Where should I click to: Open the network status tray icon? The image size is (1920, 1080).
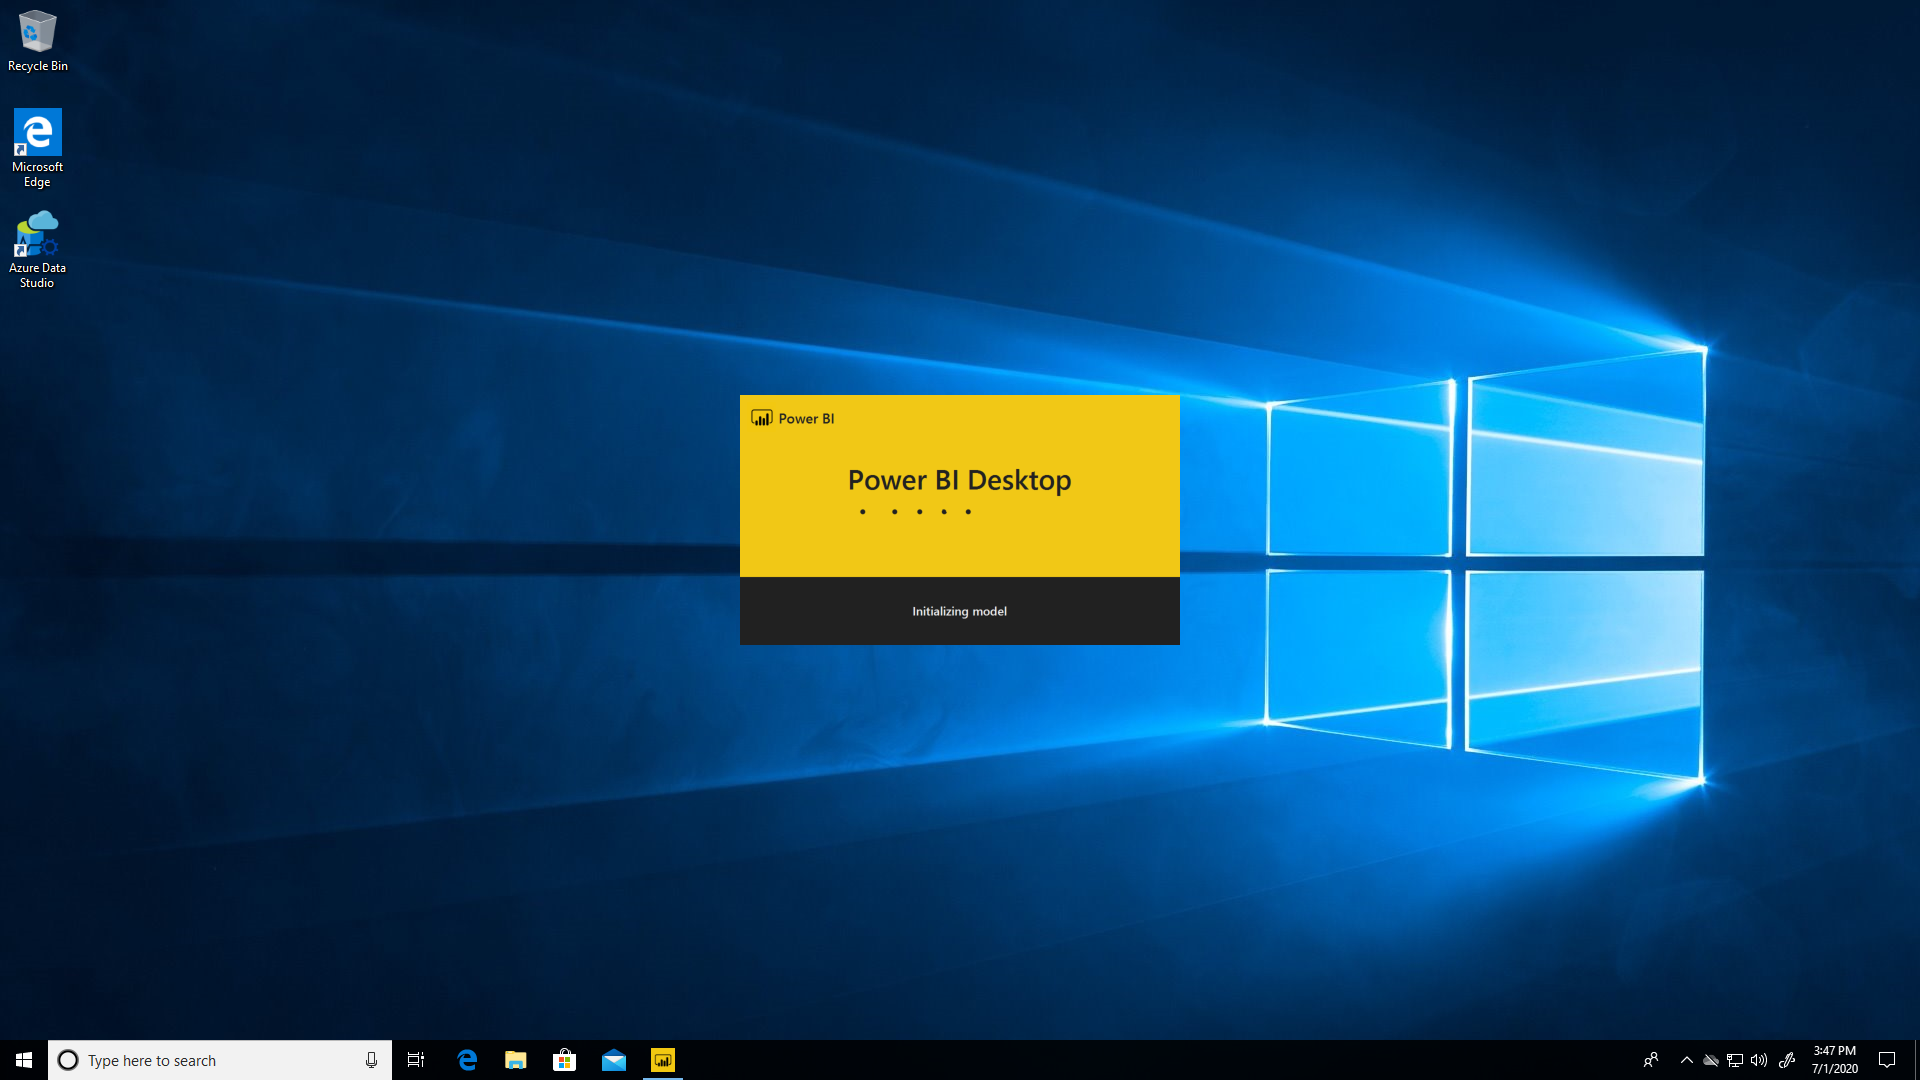[1735, 1060]
